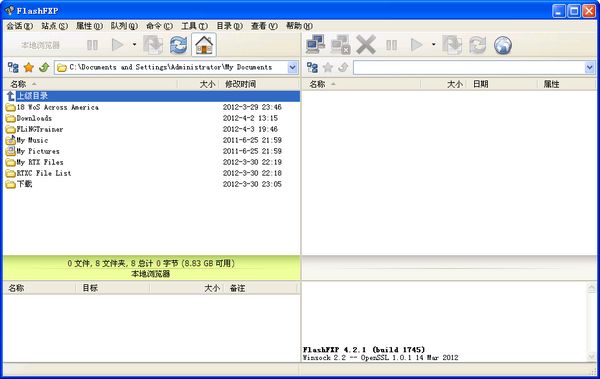
Task: Click the remote refresh icon
Action: [478, 45]
